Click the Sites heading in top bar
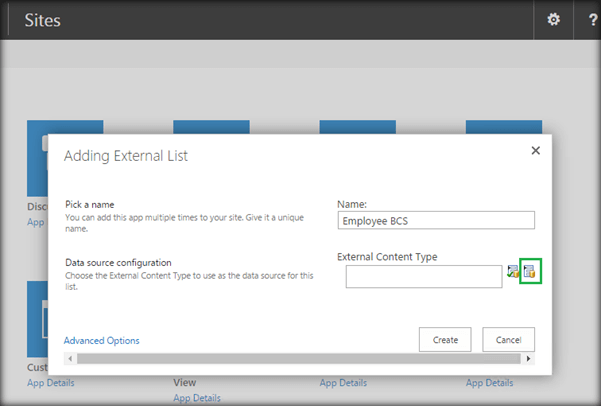601x406 pixels. 43,19
